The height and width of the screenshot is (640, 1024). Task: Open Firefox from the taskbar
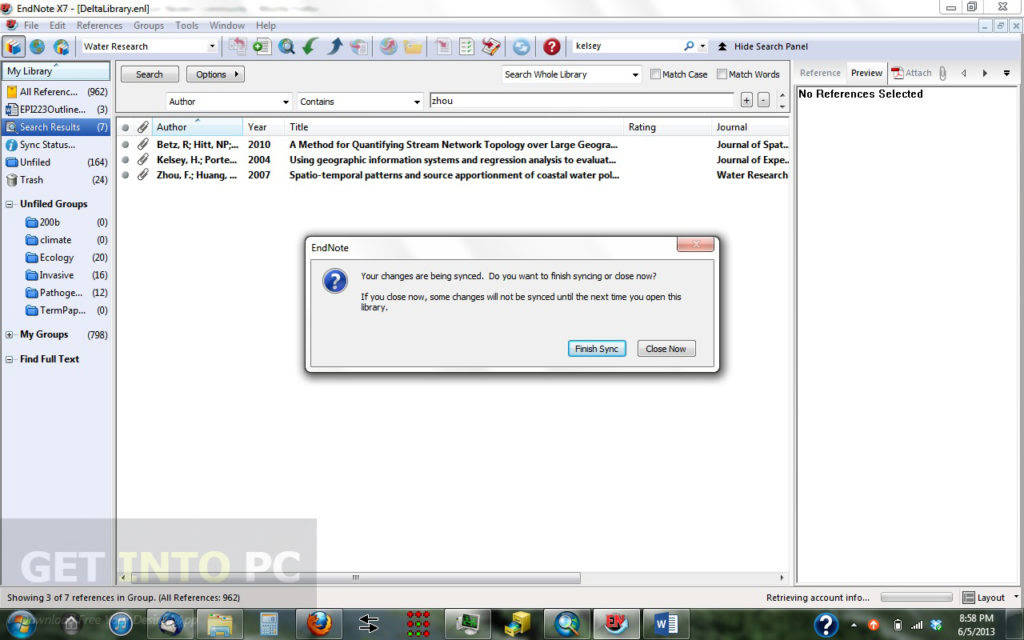[x=319, y=624]
